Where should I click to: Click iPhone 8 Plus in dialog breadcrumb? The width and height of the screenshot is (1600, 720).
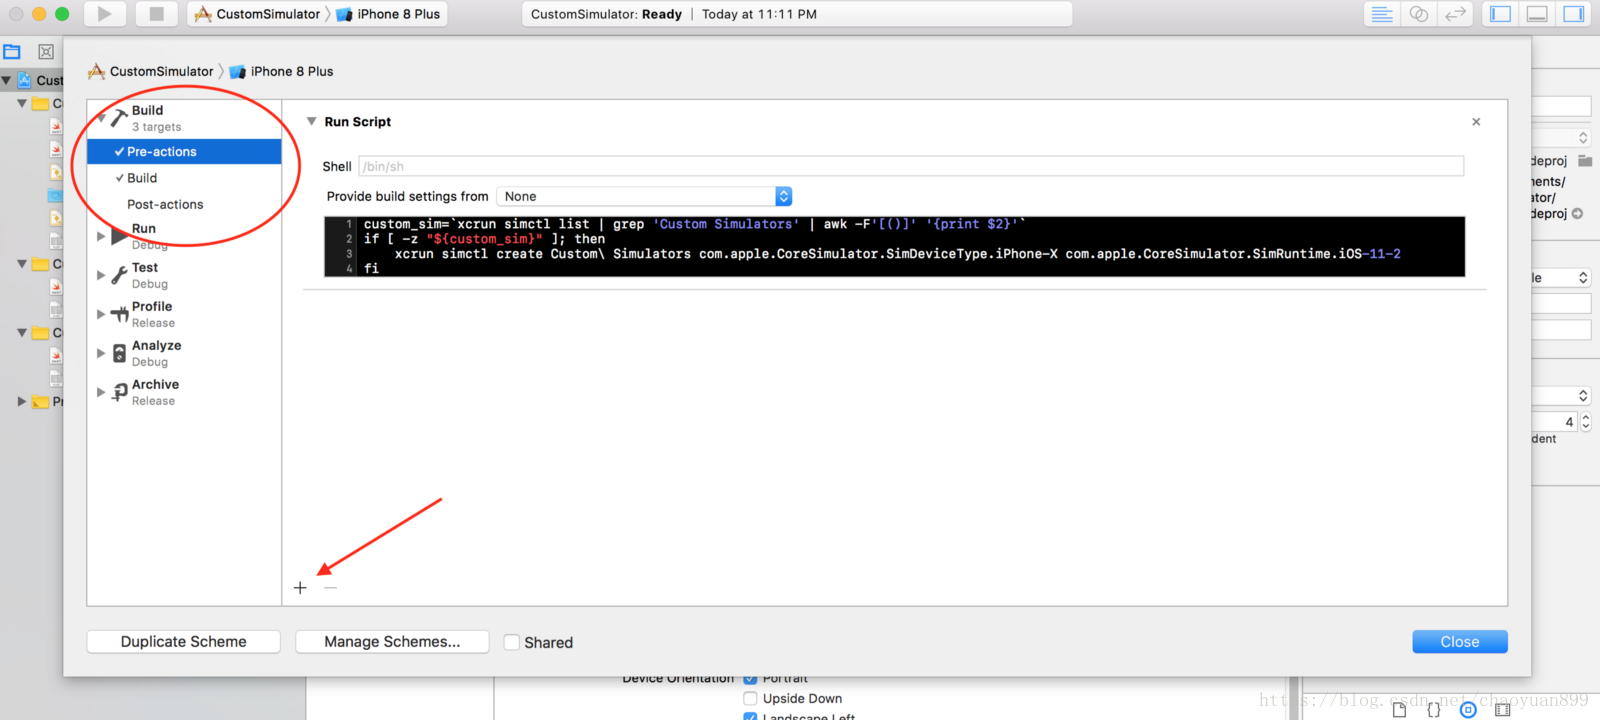tap(282, 71)
